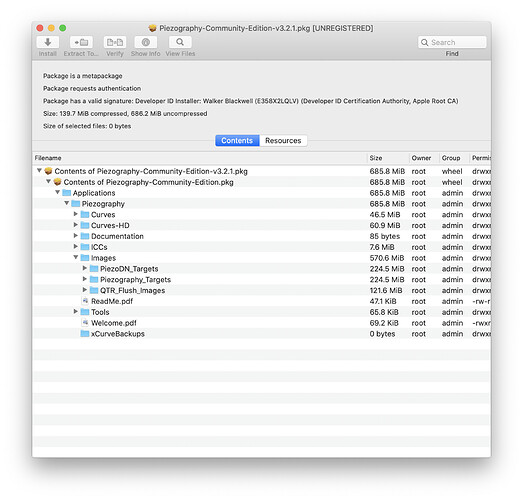The height and width of the screenshot is (500, 523).
Task: Collapse the Images folder
Action: (x=76, y=257)
